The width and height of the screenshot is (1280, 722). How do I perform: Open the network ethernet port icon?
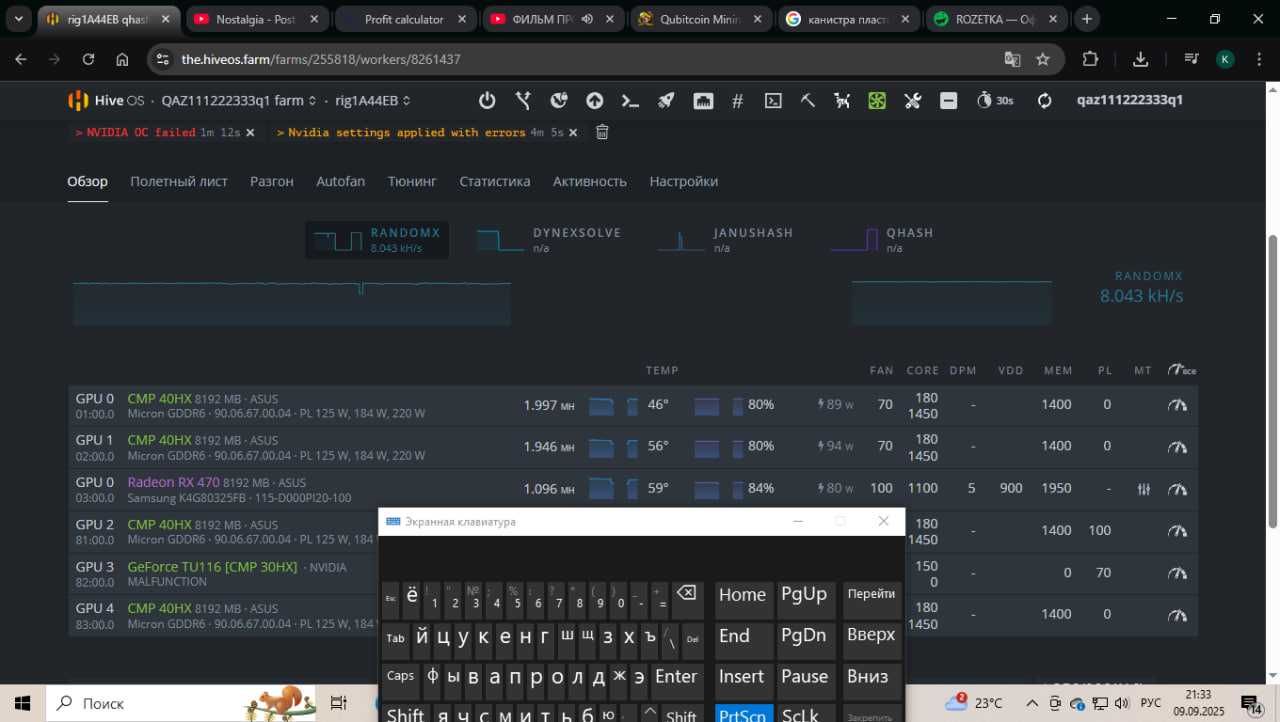point(702,100)
